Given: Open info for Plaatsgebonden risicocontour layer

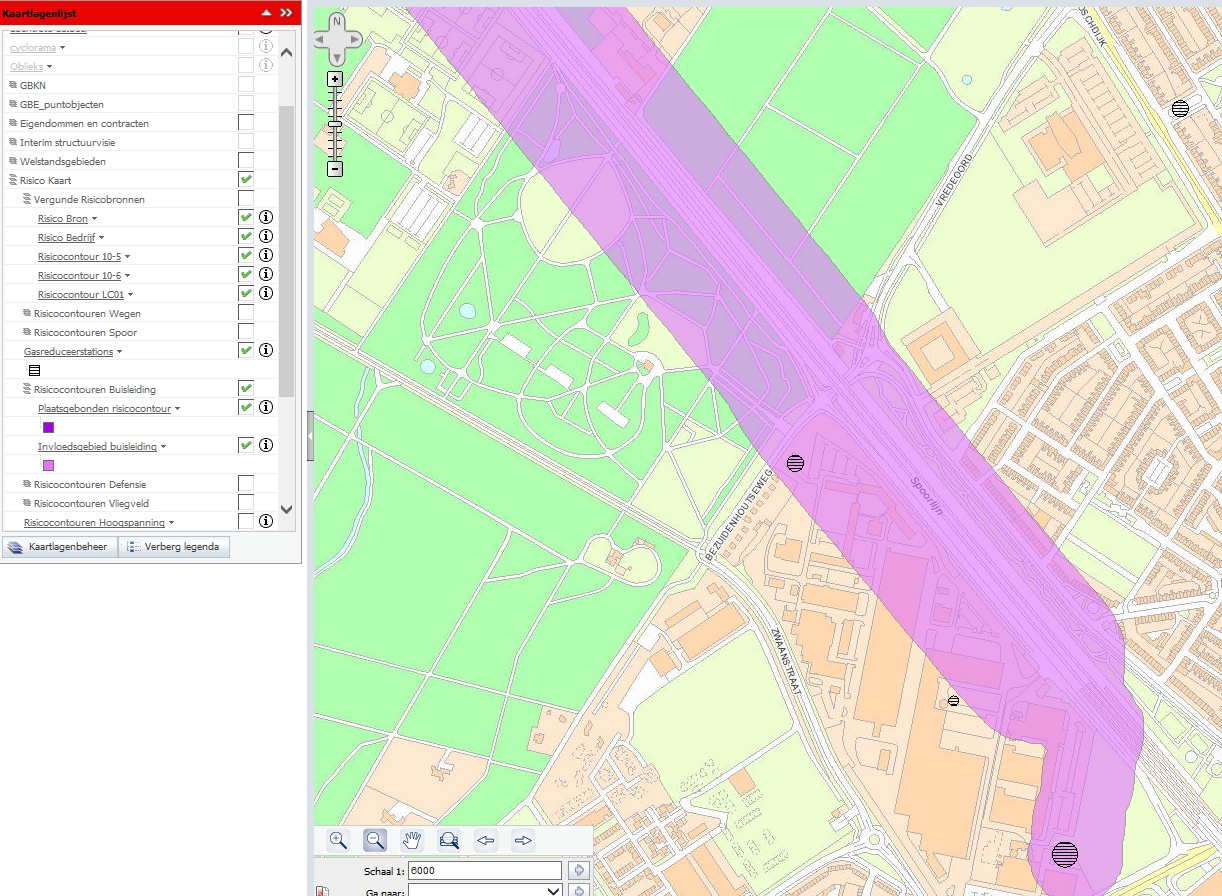Looking at the screenshot, I should (266, 407).
